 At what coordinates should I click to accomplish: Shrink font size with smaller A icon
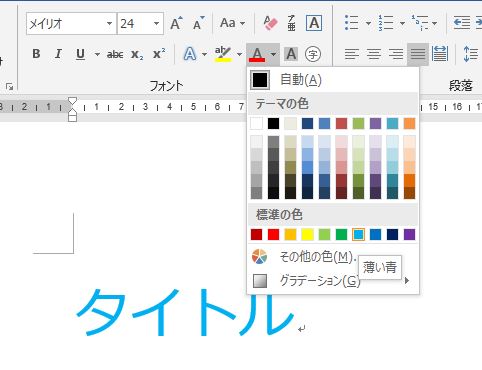point(199,23)
